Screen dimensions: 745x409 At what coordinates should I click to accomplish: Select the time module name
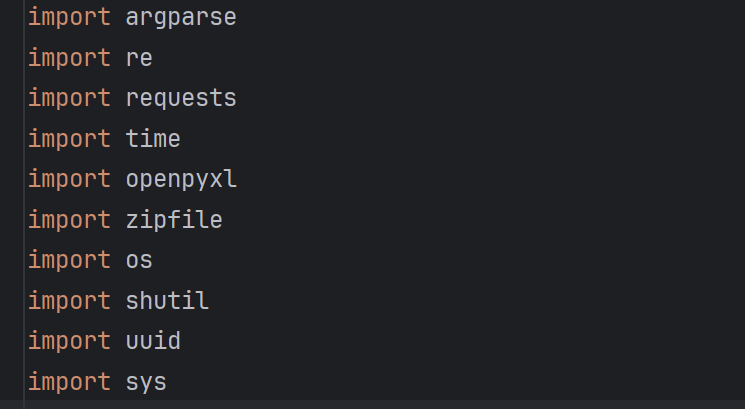pyautogui.click(x=153, y=139)
